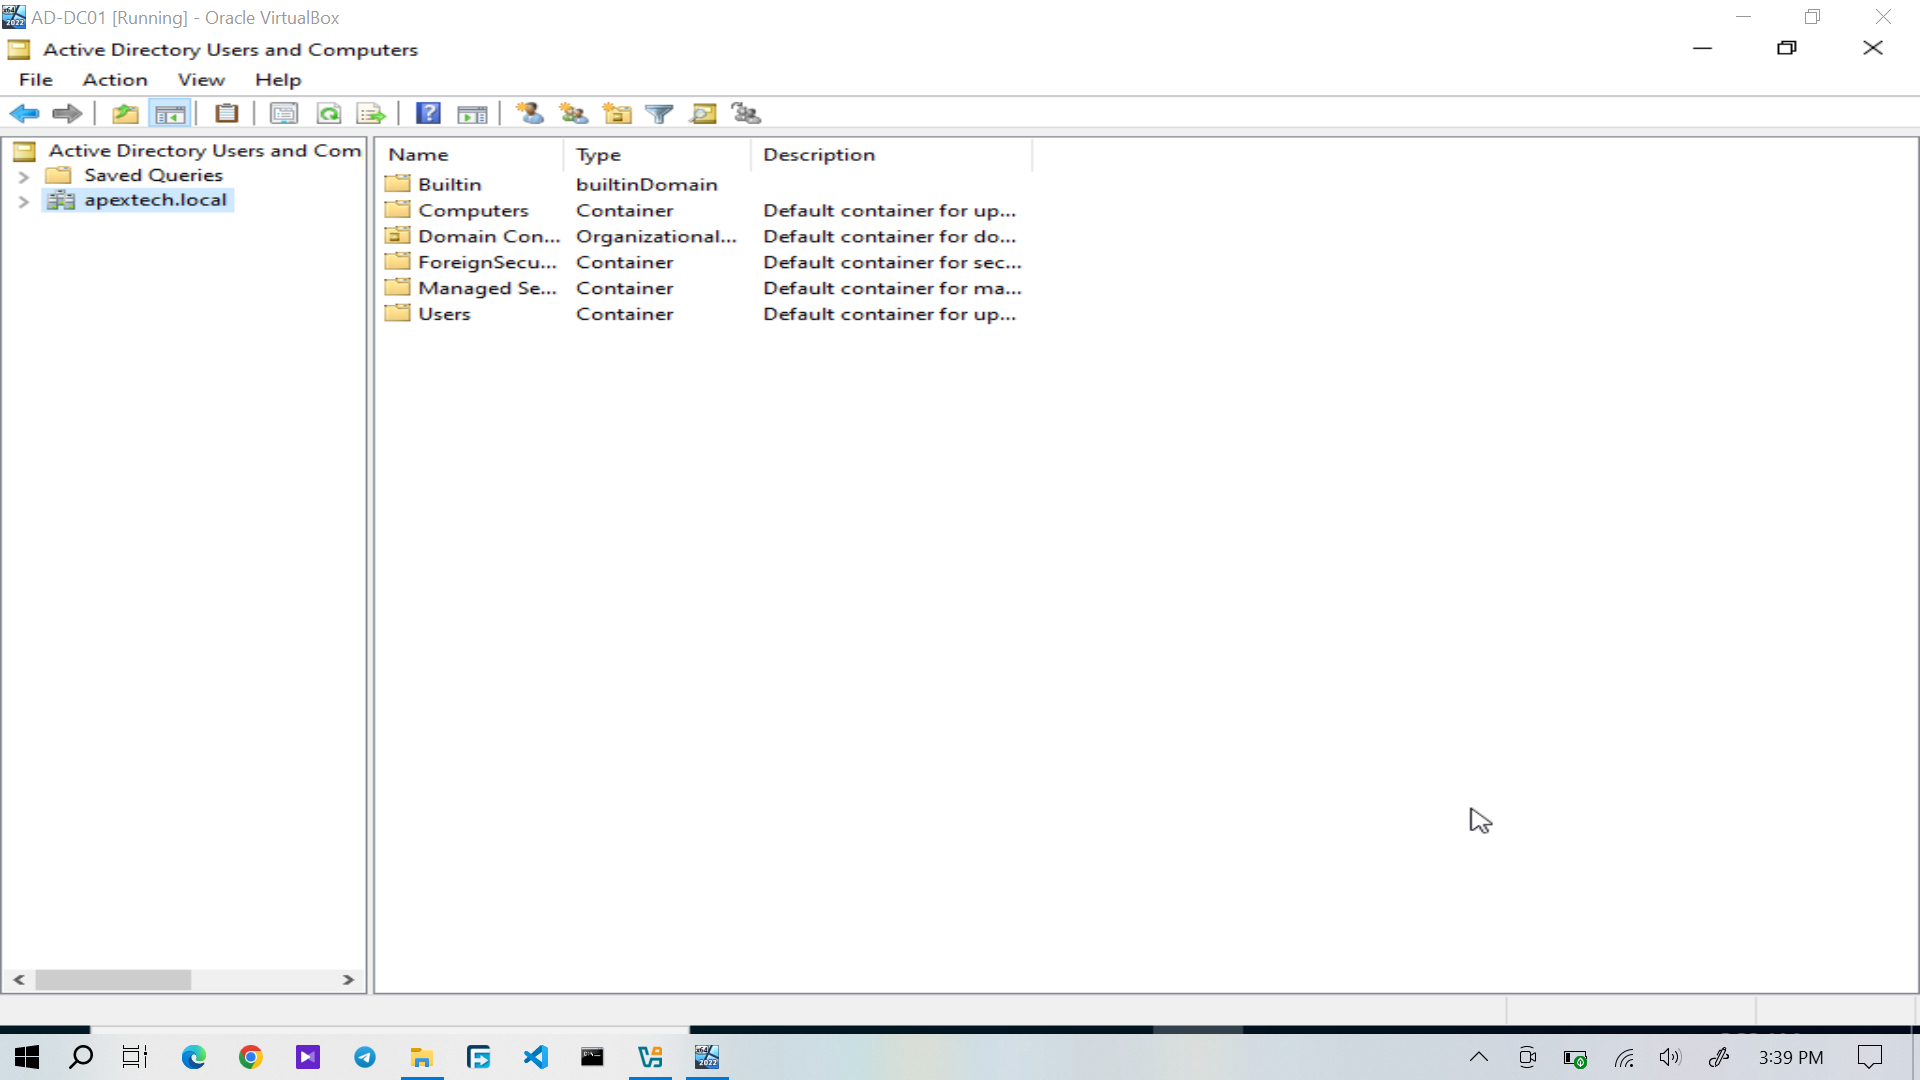
Task: Open File Explorer from taskbar
Action: (422, 1057)
